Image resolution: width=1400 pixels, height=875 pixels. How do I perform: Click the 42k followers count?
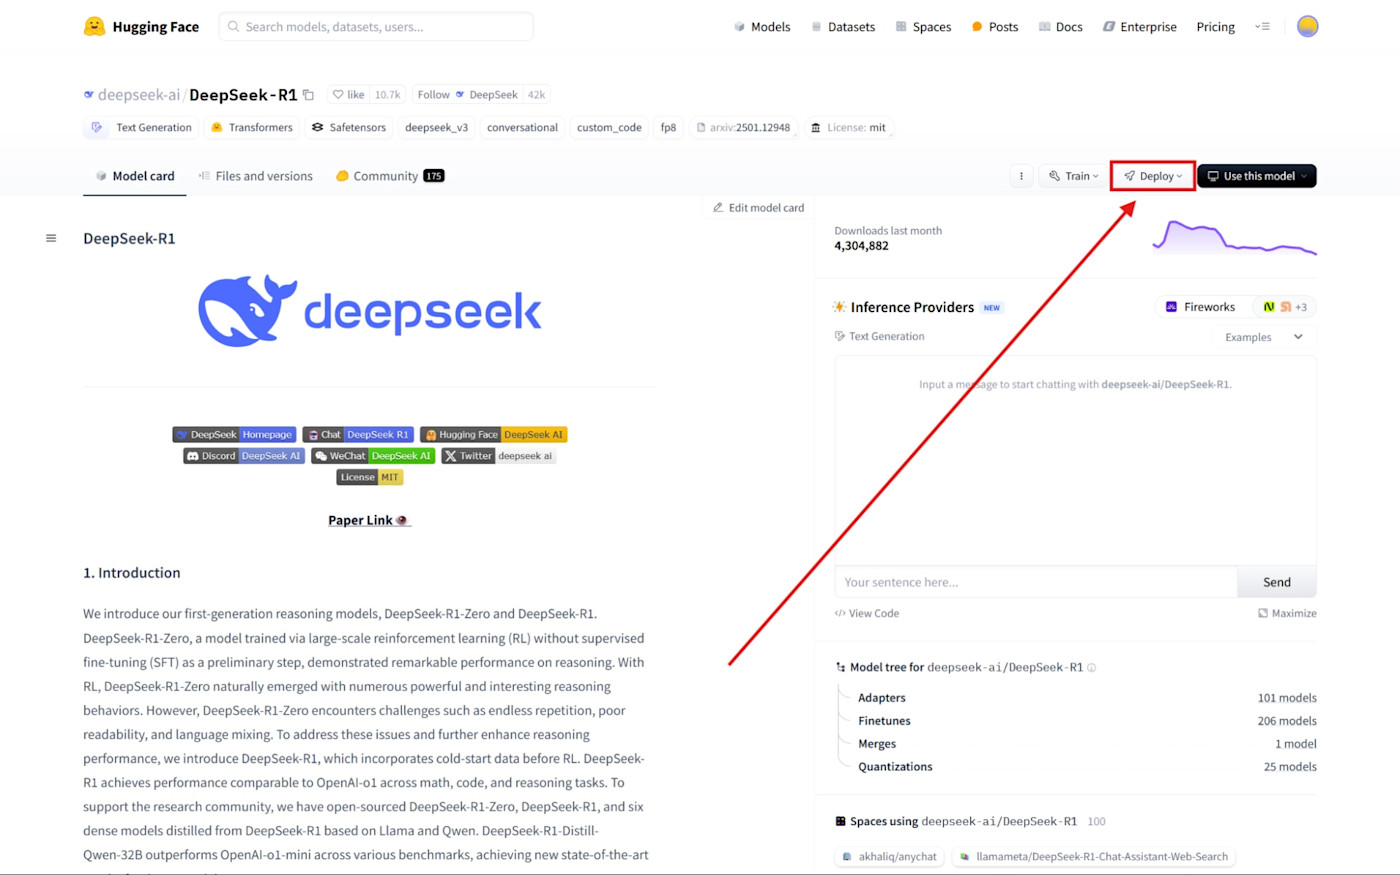pyautogui.click(x=537, y=95)
